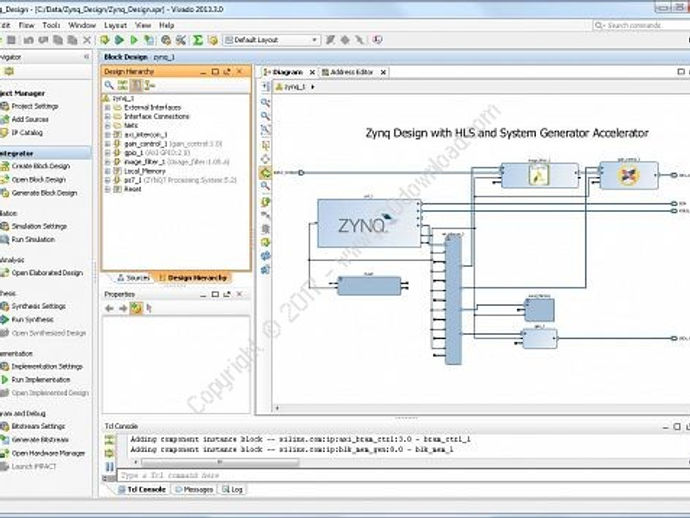This screenshot has height=518, width=690.
Task: Open the Help menu
Action: (x=167, y=26)
